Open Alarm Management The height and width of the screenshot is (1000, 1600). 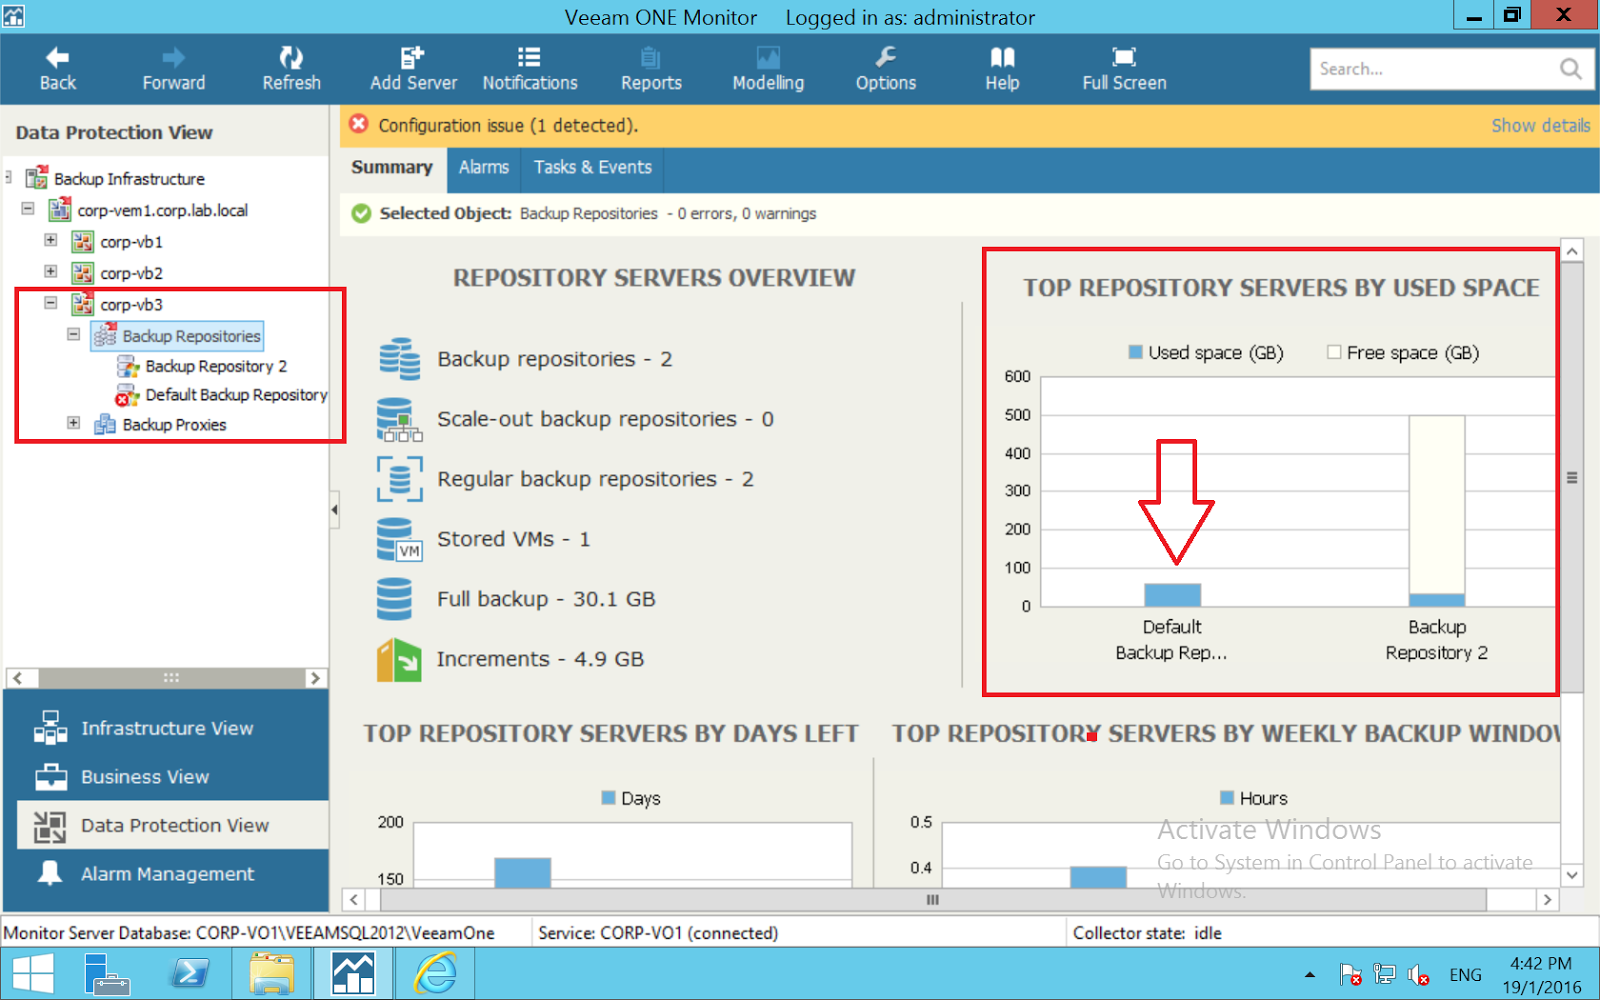(167, 874)
